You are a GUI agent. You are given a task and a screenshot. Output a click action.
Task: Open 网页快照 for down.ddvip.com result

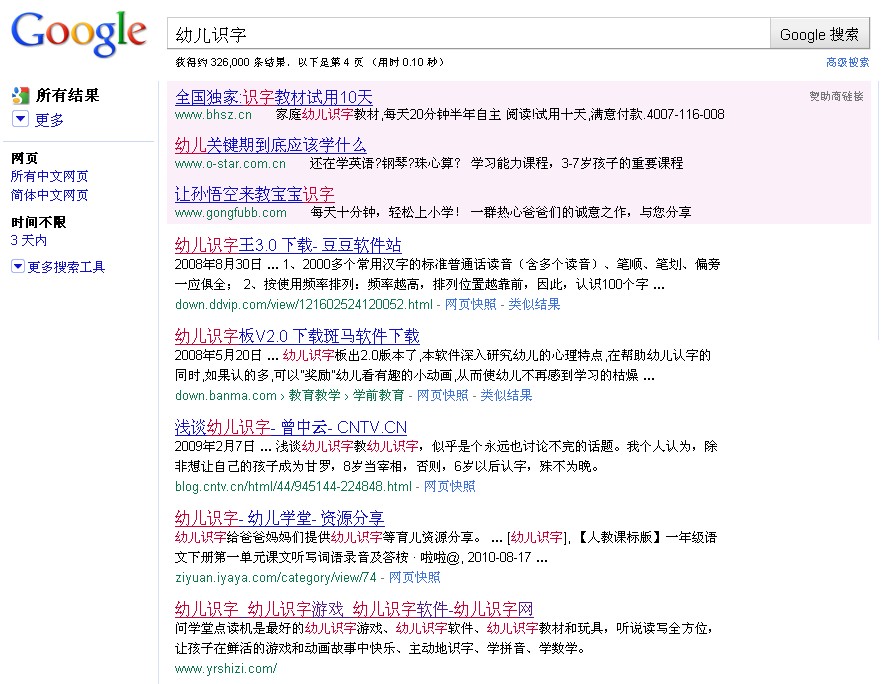[470, 304]
